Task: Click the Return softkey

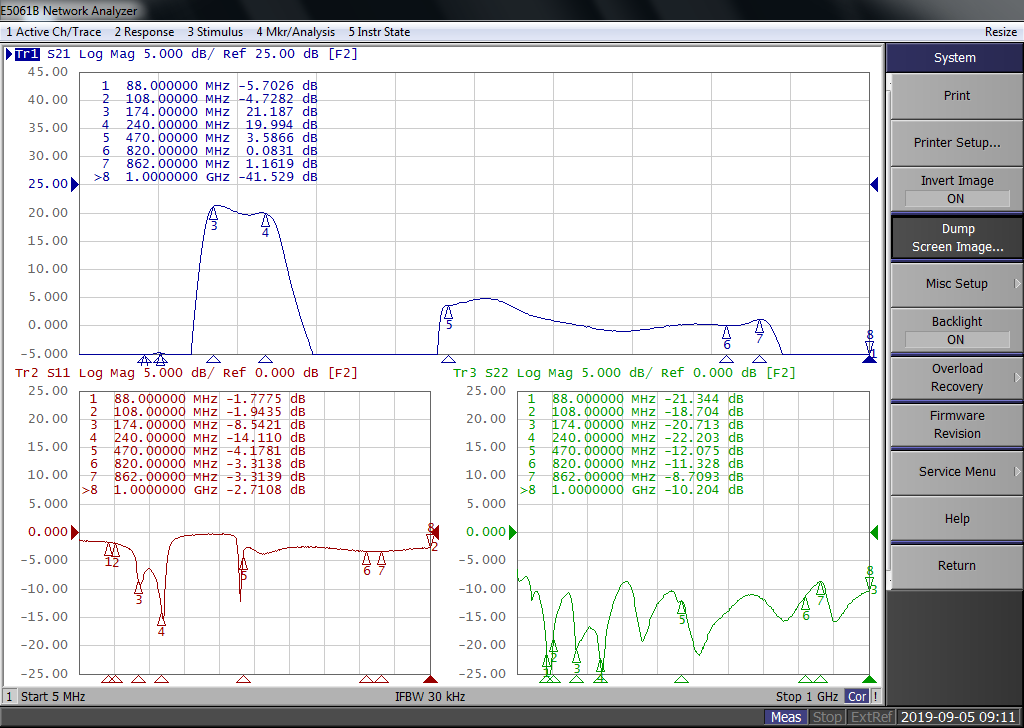Action: point(956,565)
